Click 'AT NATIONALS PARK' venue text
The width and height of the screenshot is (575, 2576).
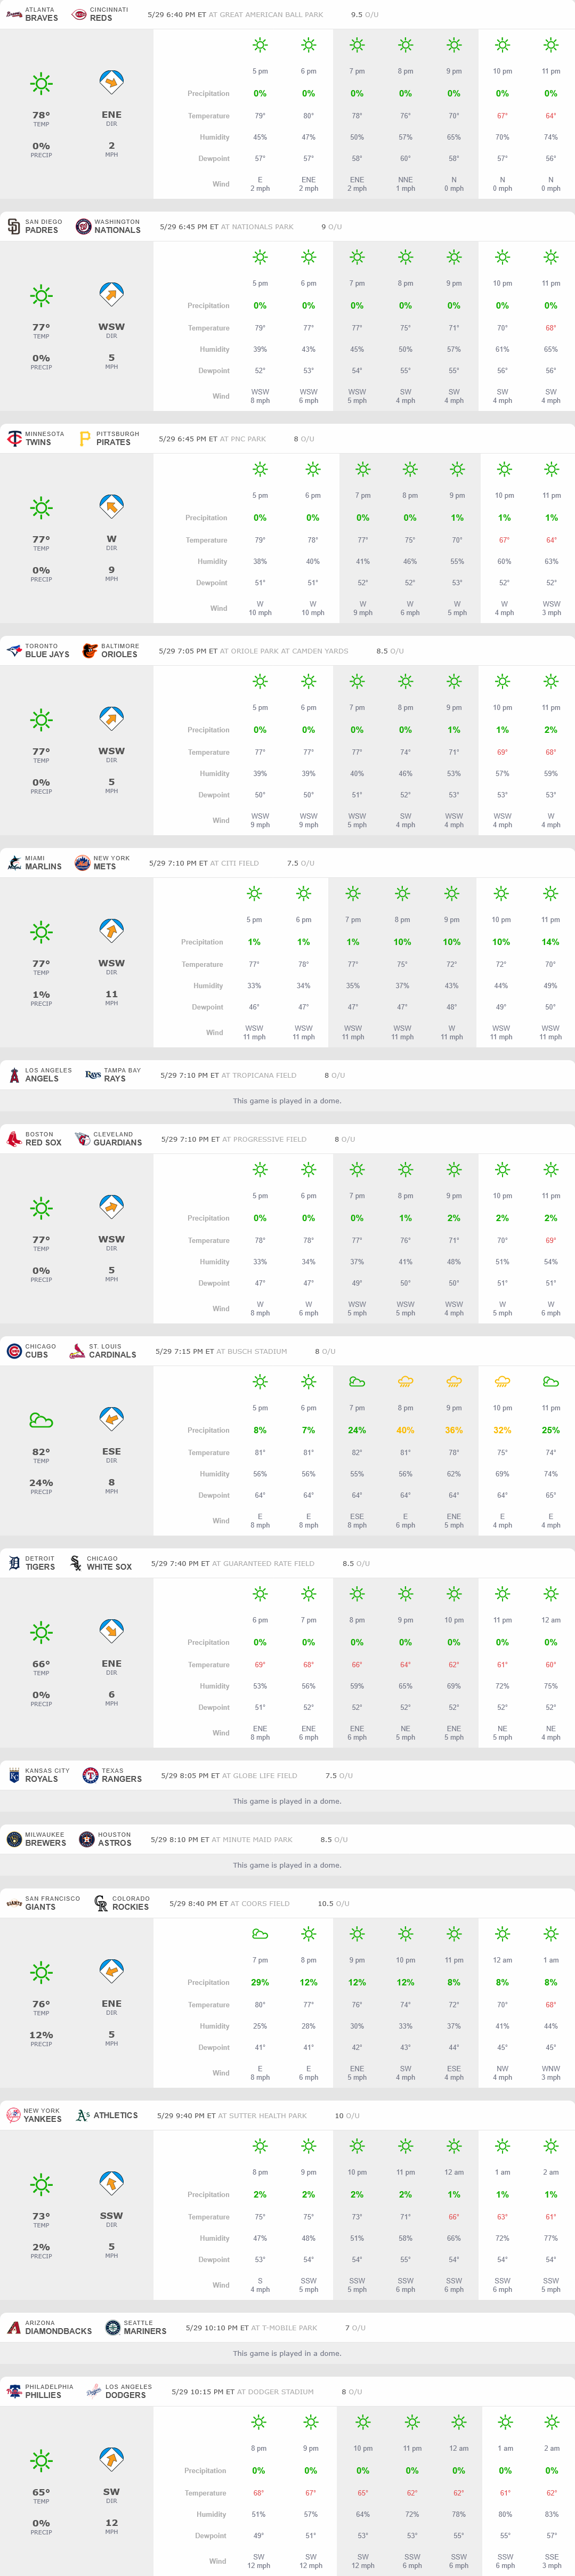[x=257, y=227]
